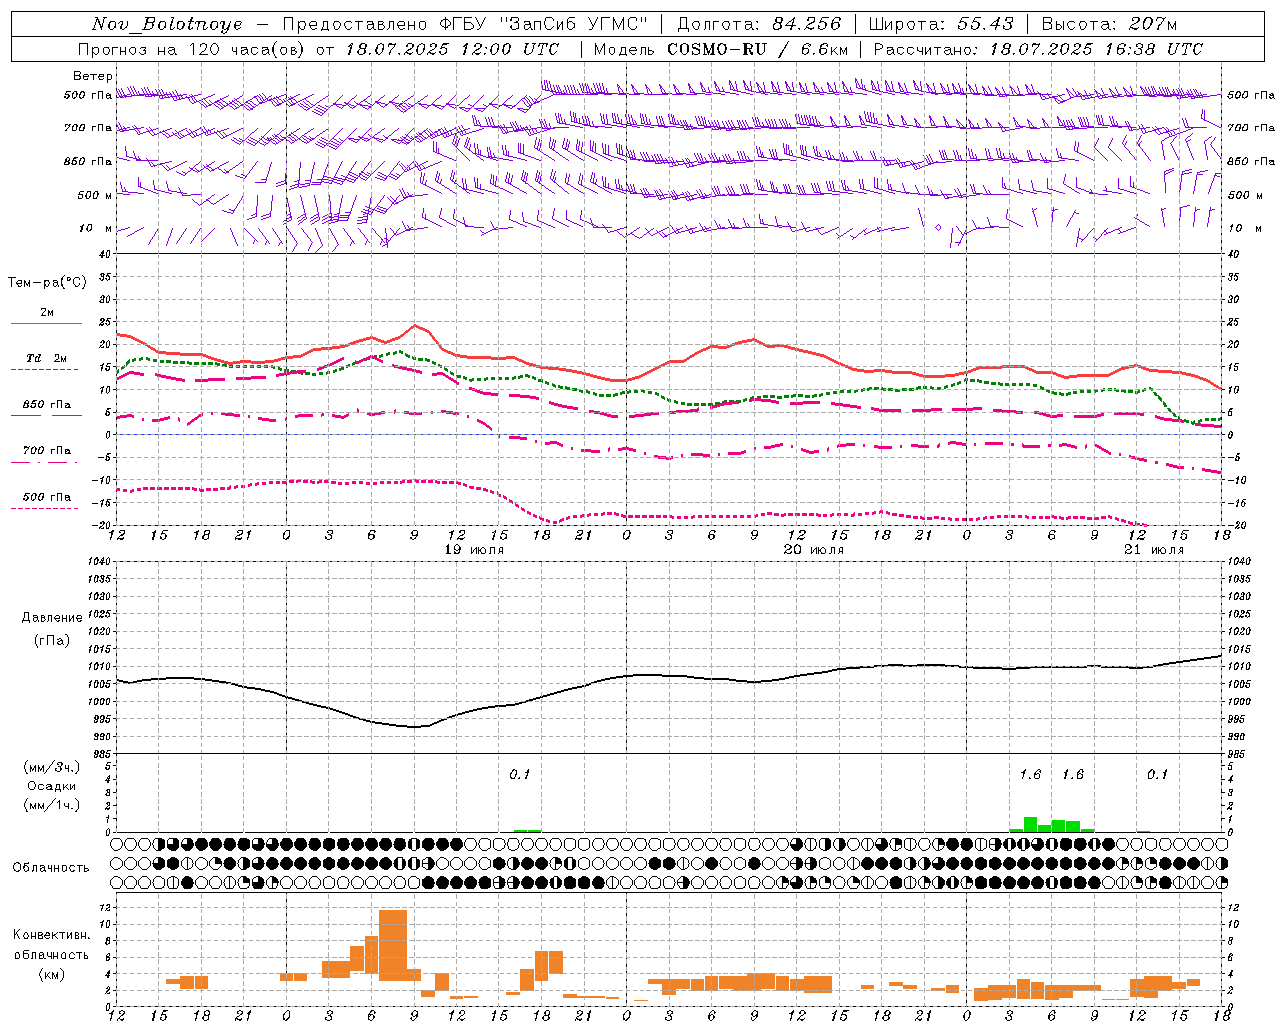Click the 21 июля date label
This screenshot has width=1280, height=1024.
[x=1153, y=550]
